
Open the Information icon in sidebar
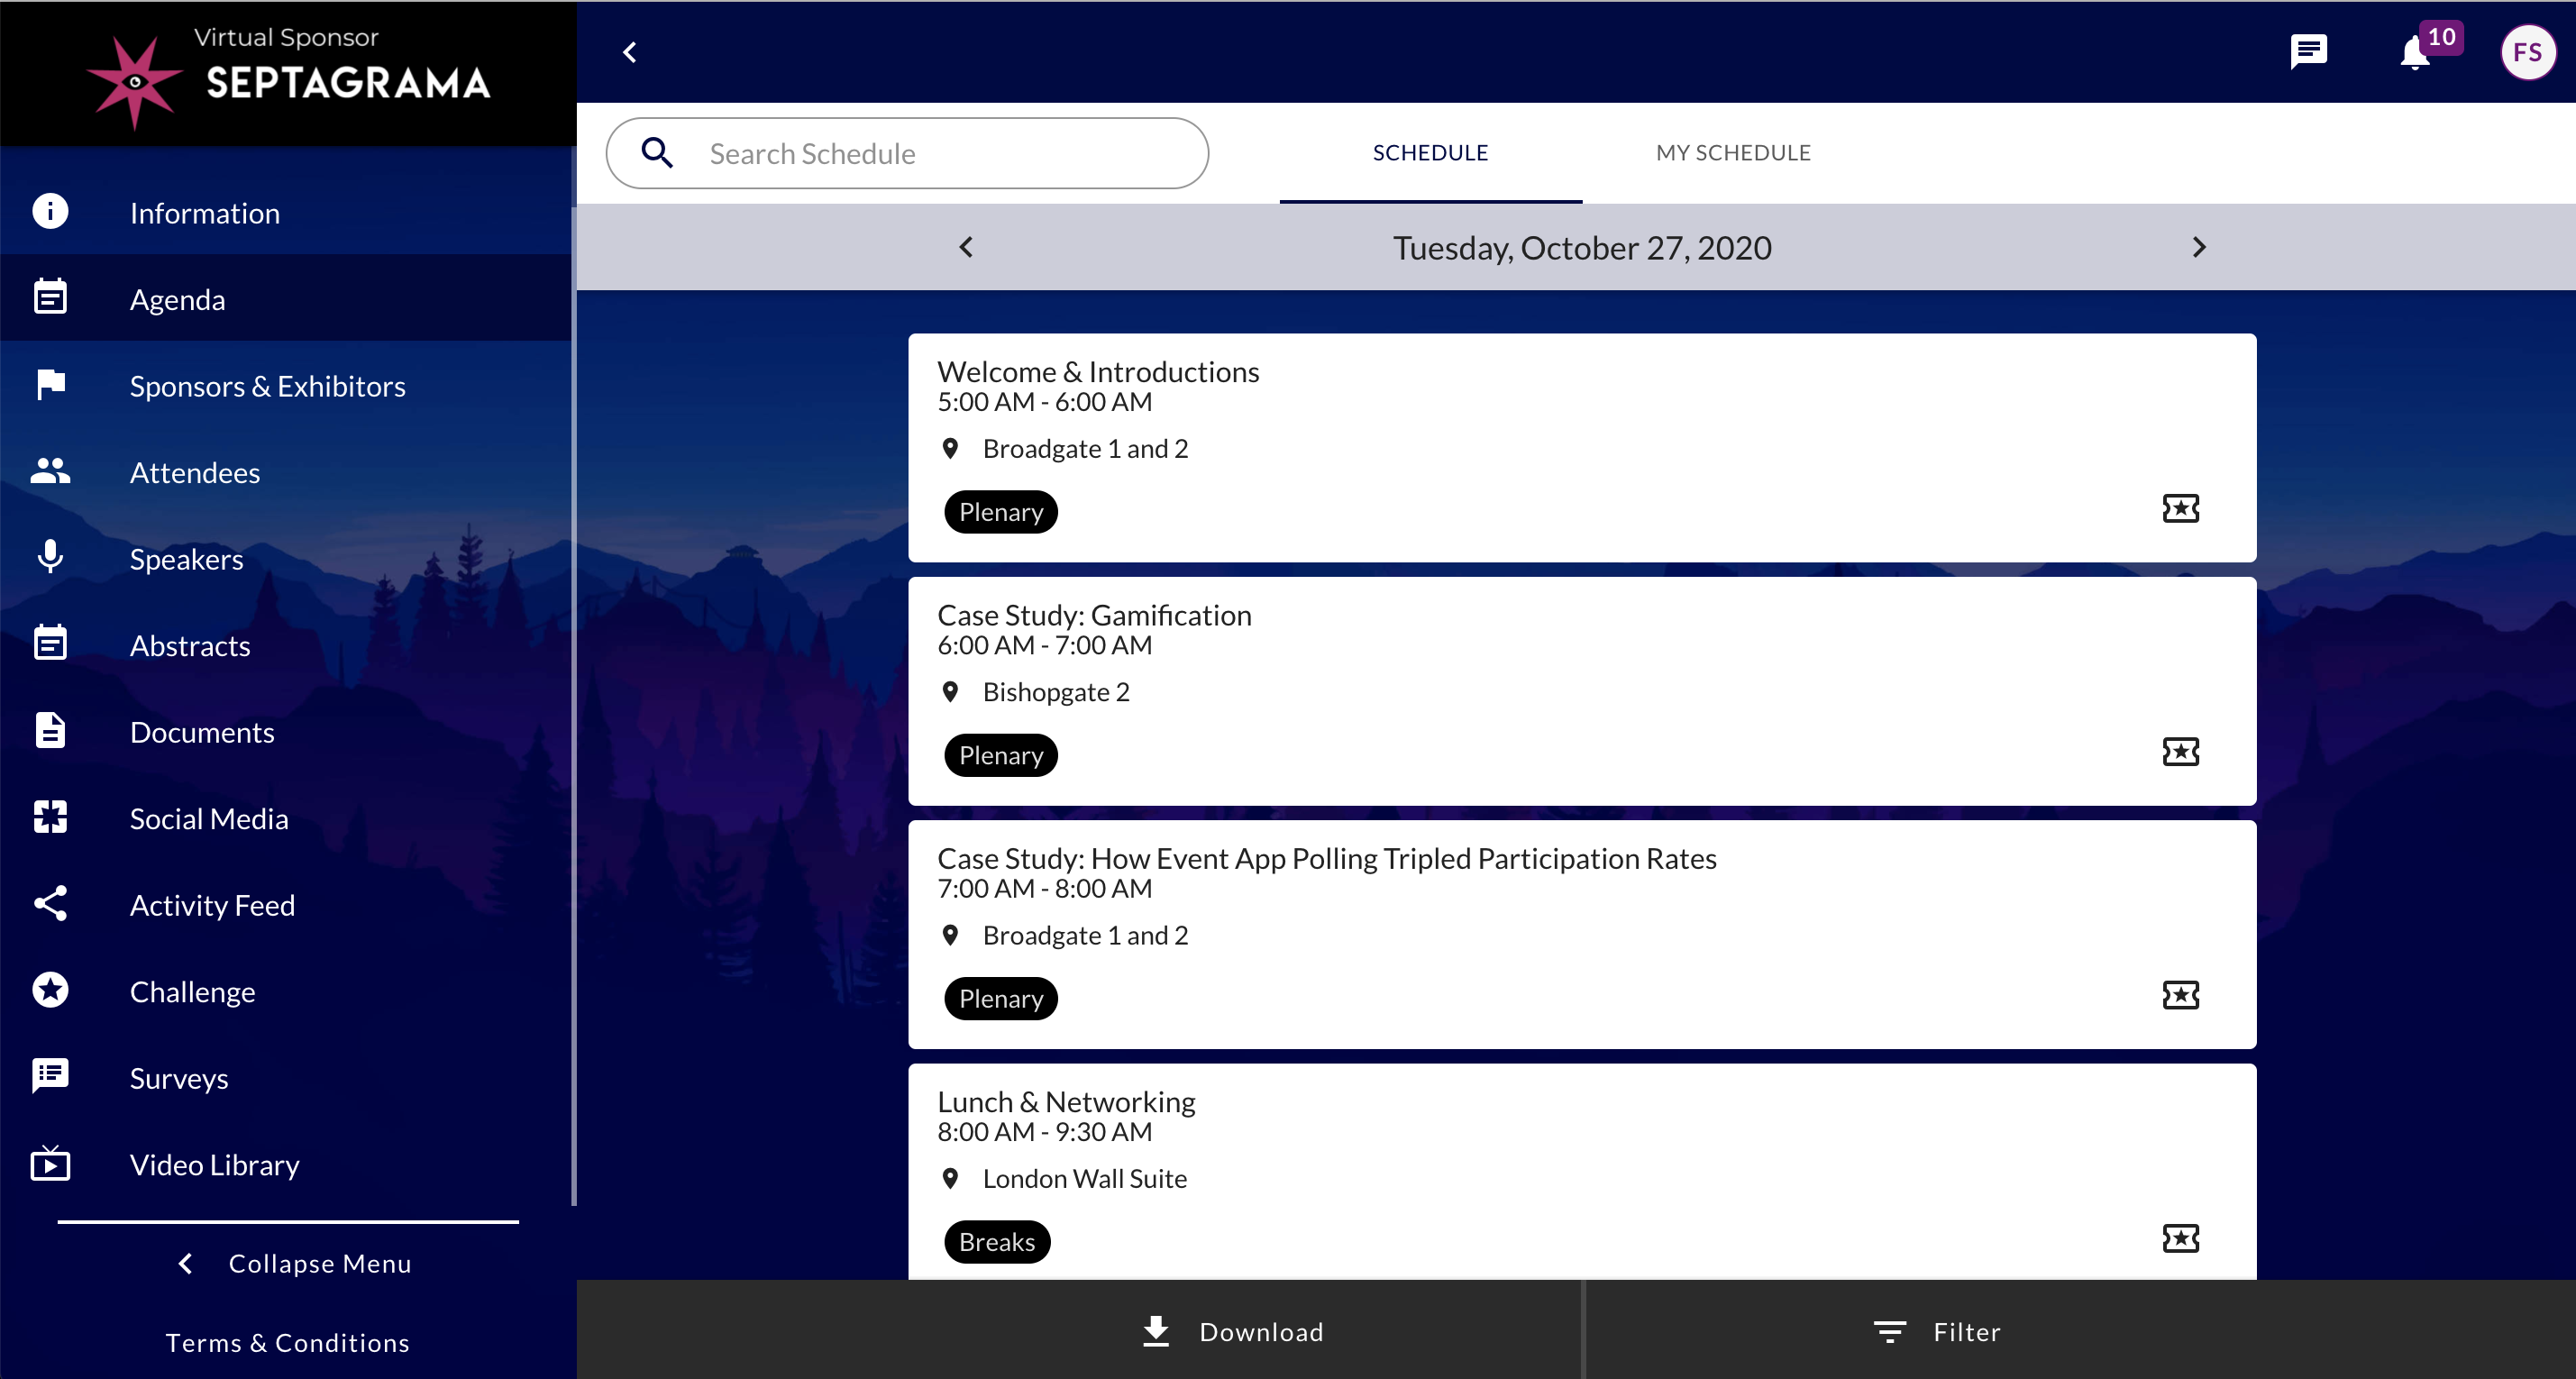[x=50, y=211]
